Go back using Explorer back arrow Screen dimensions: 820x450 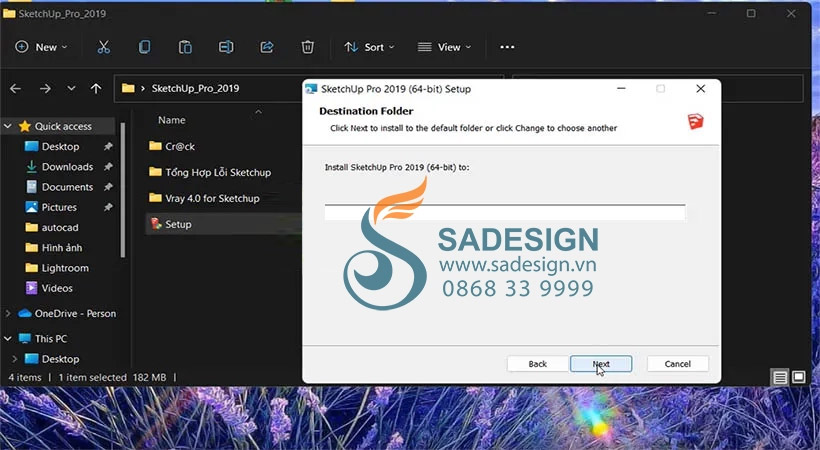[x=16, y=88]
